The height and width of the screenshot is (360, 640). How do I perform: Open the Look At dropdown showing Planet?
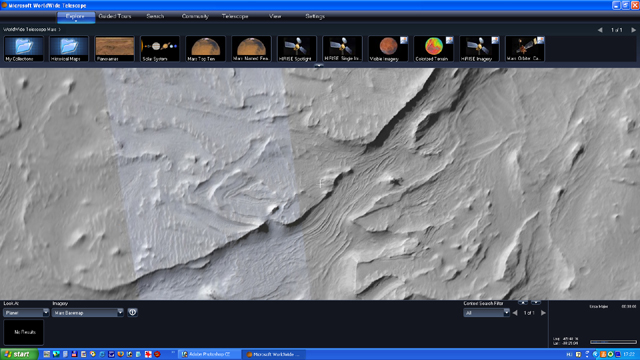[x=26, y=313]
